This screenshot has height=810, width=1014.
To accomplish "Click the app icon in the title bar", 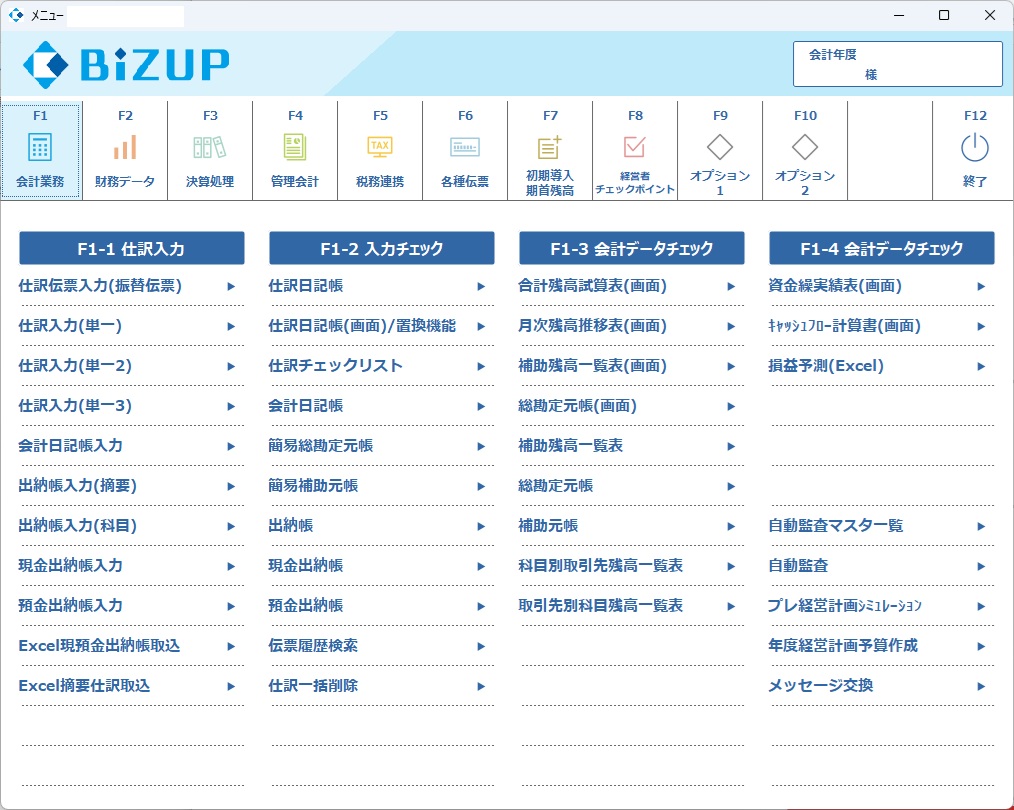I will coord(16,15).
